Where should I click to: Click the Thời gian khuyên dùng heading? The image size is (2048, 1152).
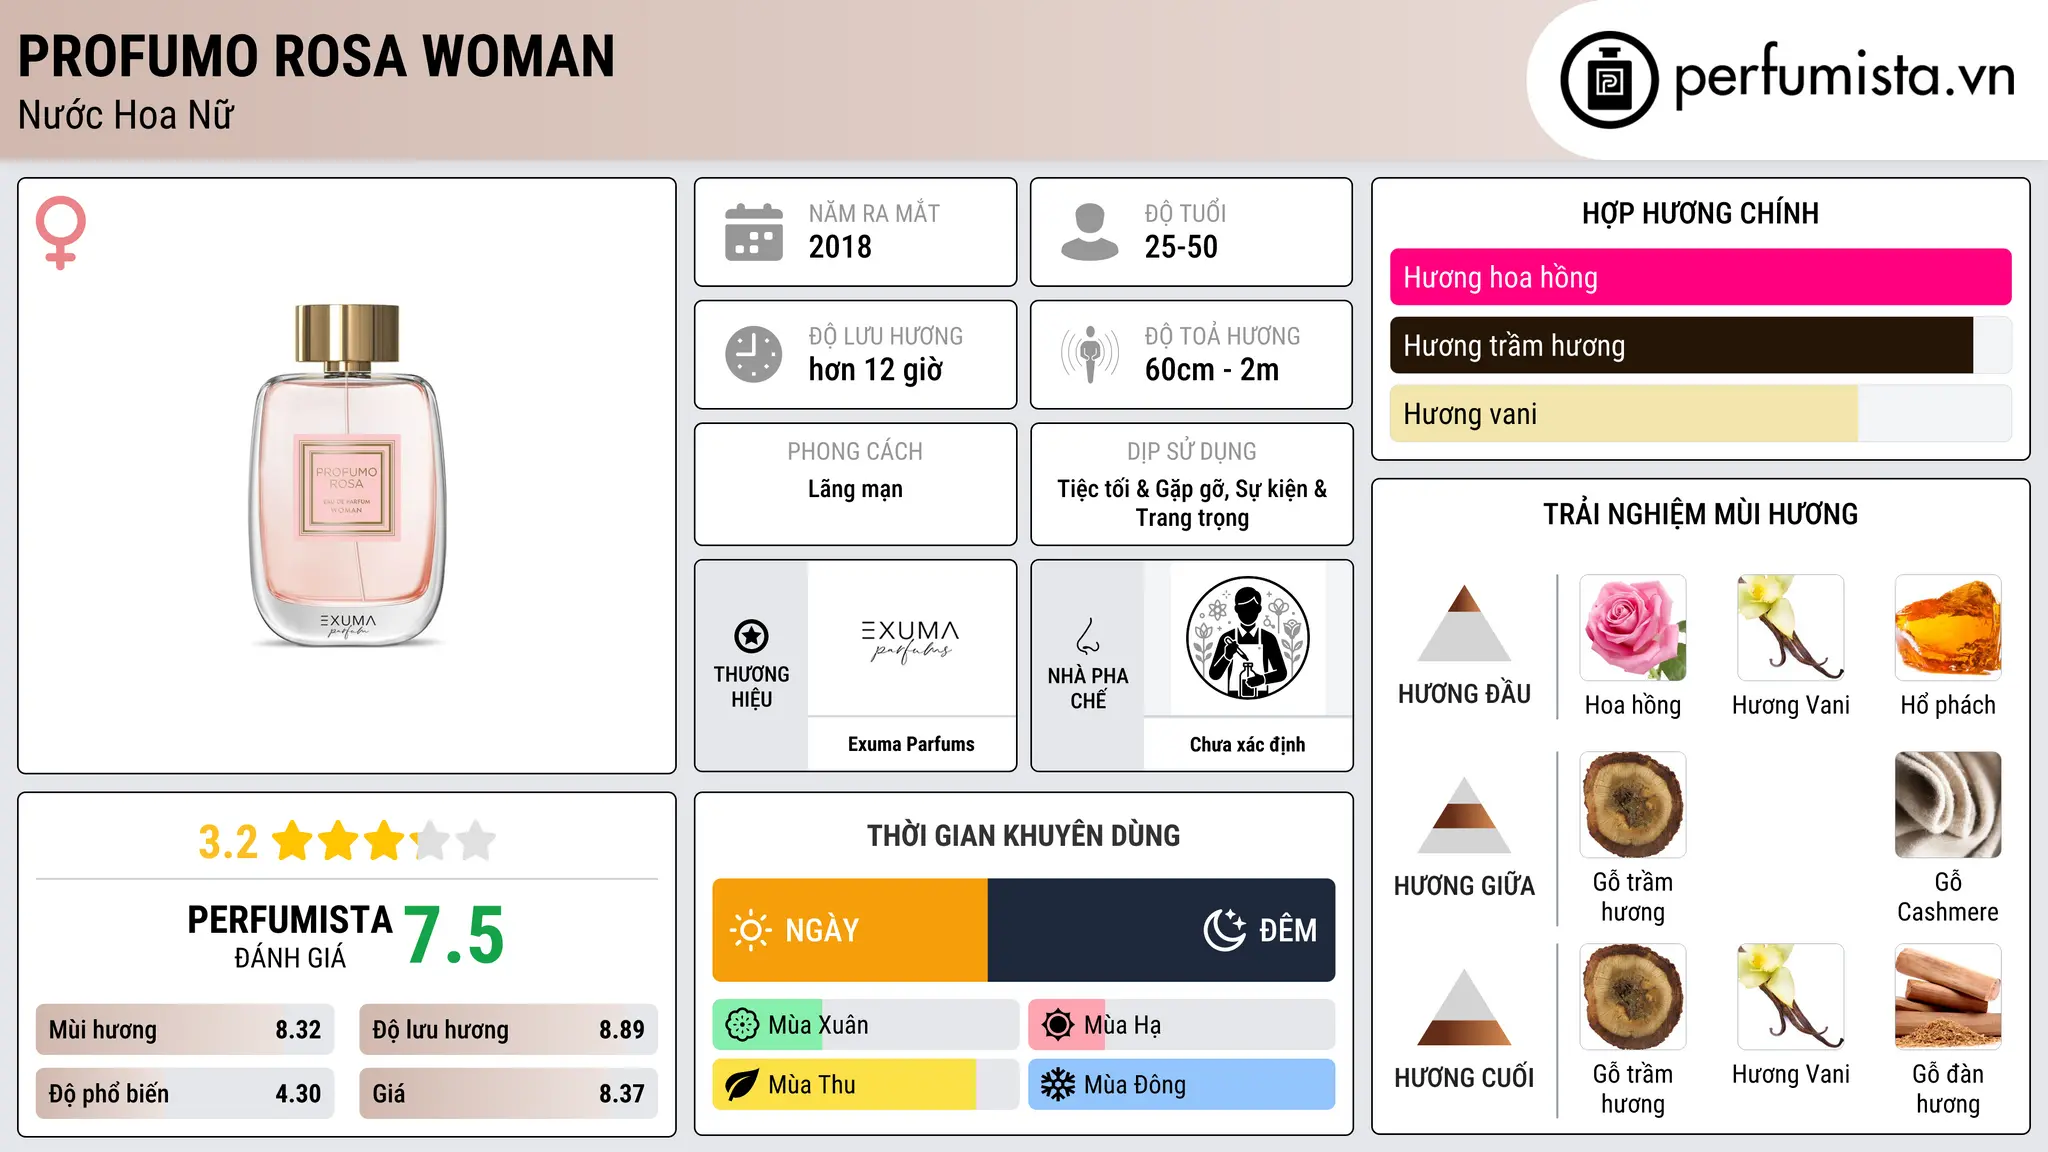(x=1024, y=835)
